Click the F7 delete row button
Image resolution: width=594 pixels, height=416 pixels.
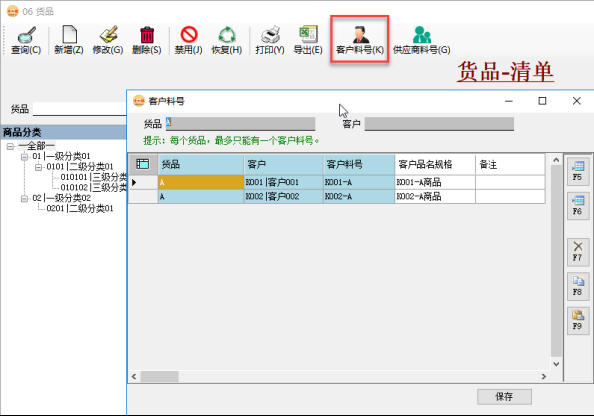tap(578, 252)
